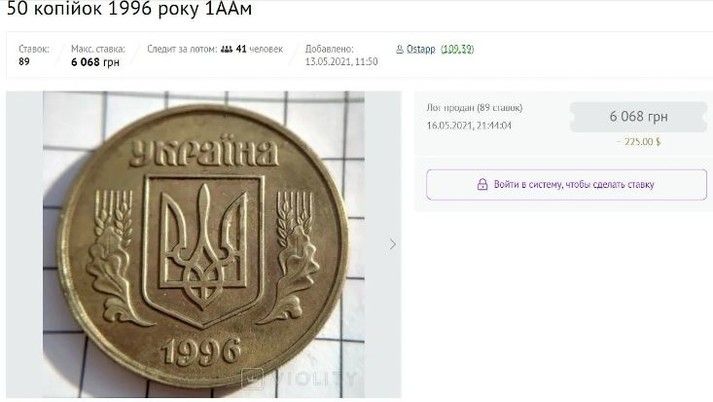Open the 1996 coin photo
Image resolution: width=713 pixels, height=402 pixels.
pyautogui.click(x=204, y=245)
